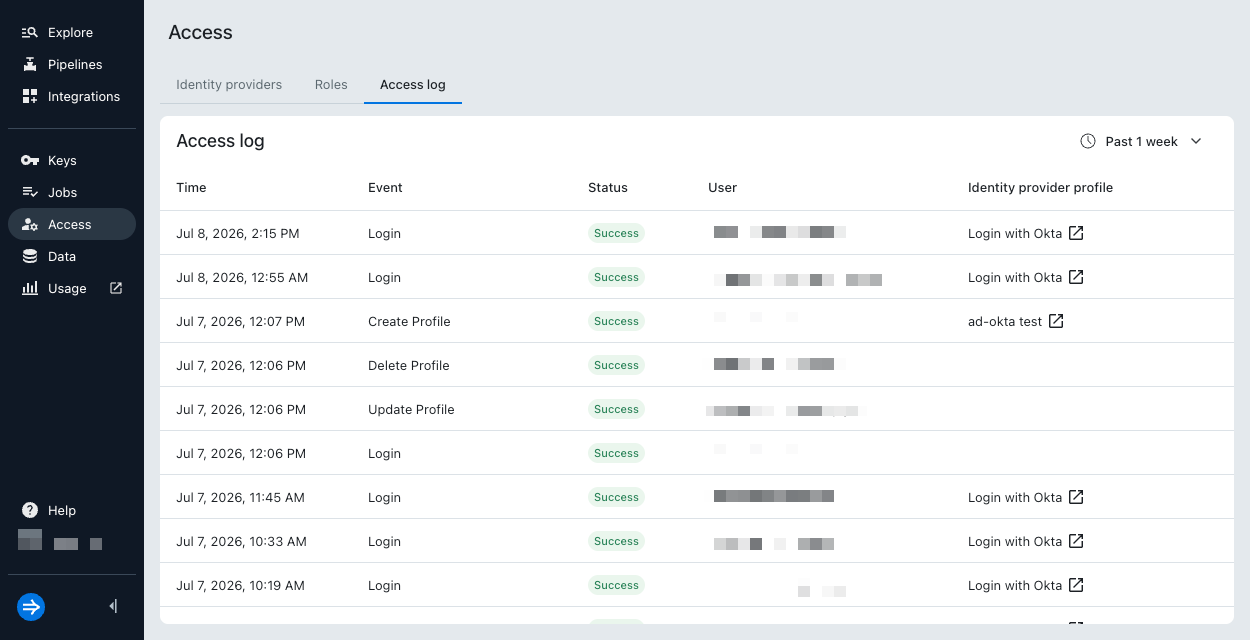Image resolution: width=1250 pixels, height=640 pixels.
Task: Select the Access log tab
Action: pyautogui.click(x=413, y=84)
